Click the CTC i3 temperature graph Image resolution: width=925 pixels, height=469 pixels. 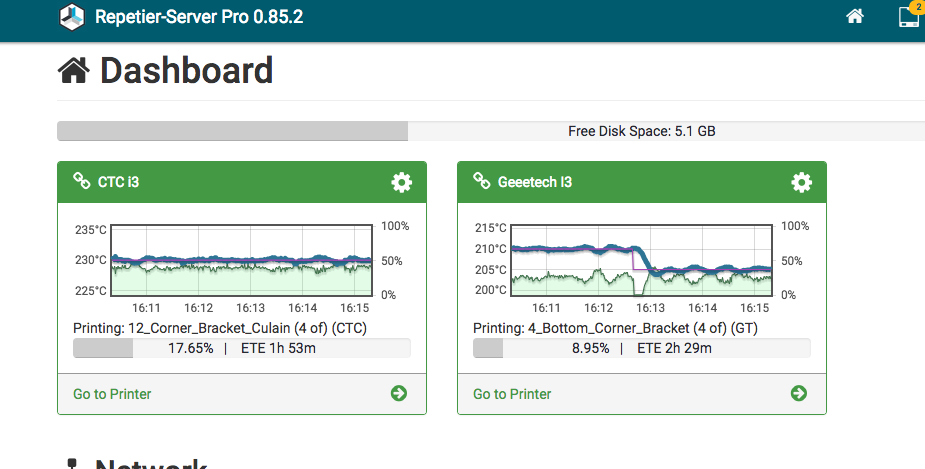pos(241,260)
